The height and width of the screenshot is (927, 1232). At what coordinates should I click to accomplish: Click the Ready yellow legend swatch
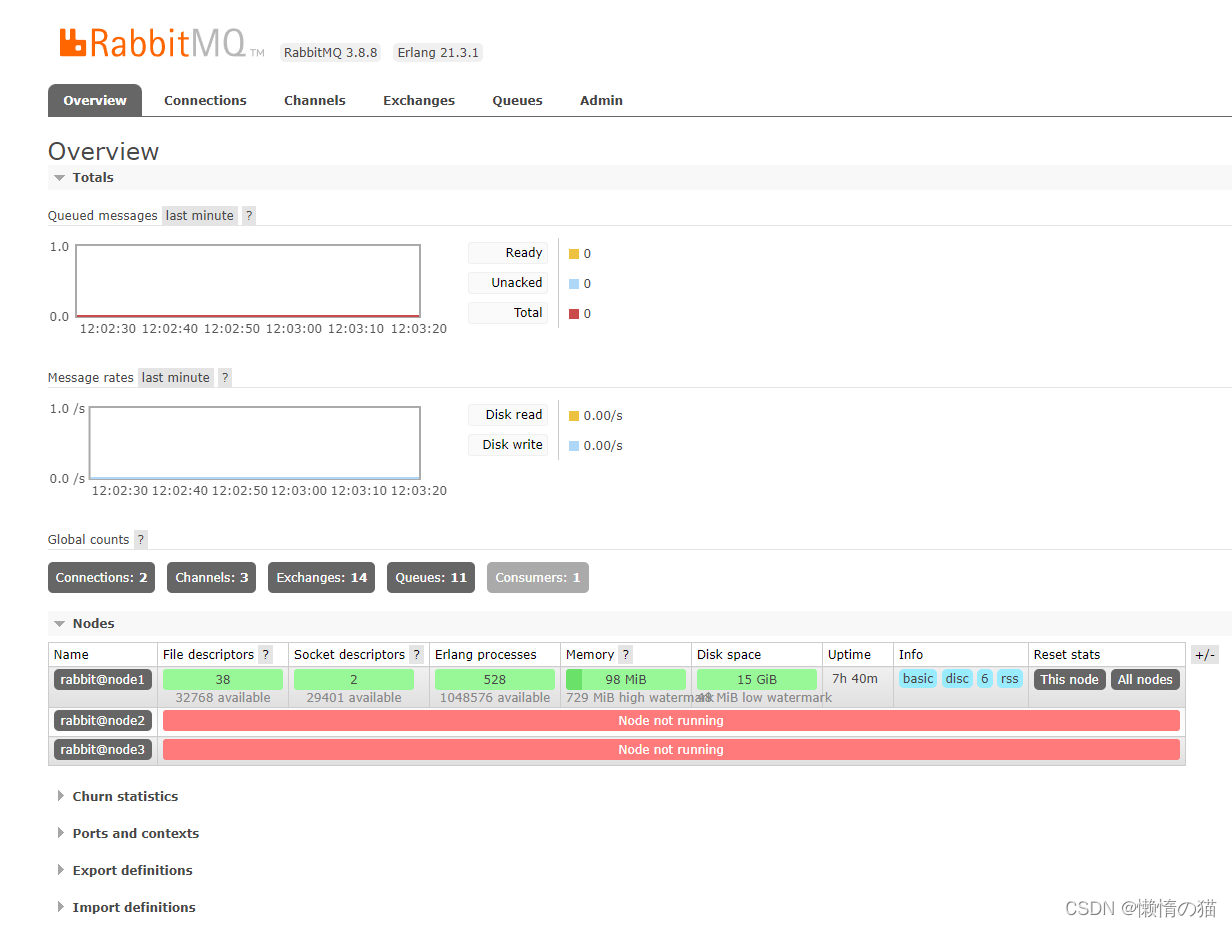[574, 254]
